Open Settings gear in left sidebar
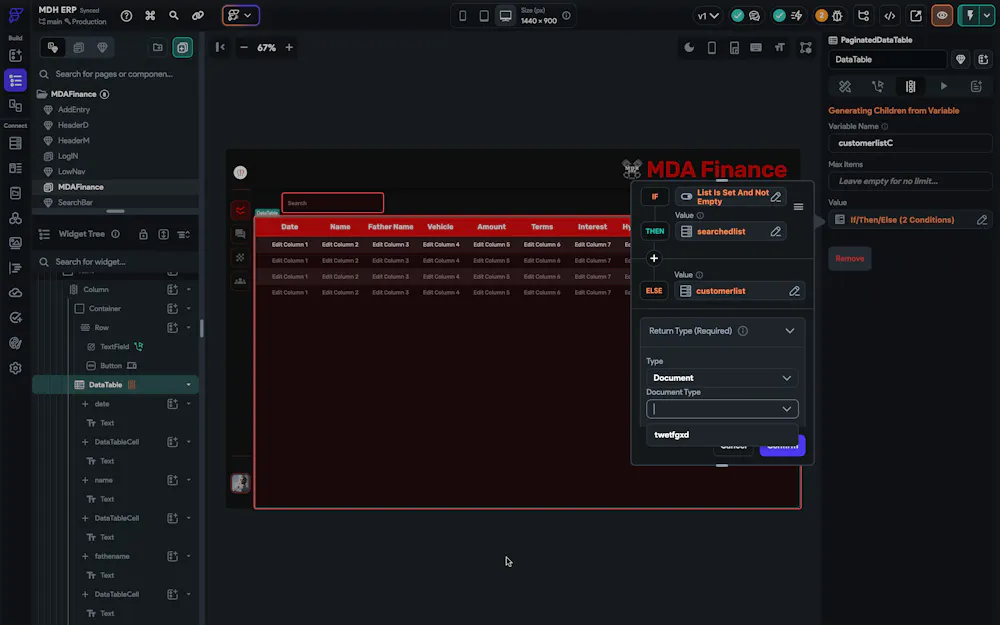Screen dimensions: 1000x625 [x=15, y=368]
